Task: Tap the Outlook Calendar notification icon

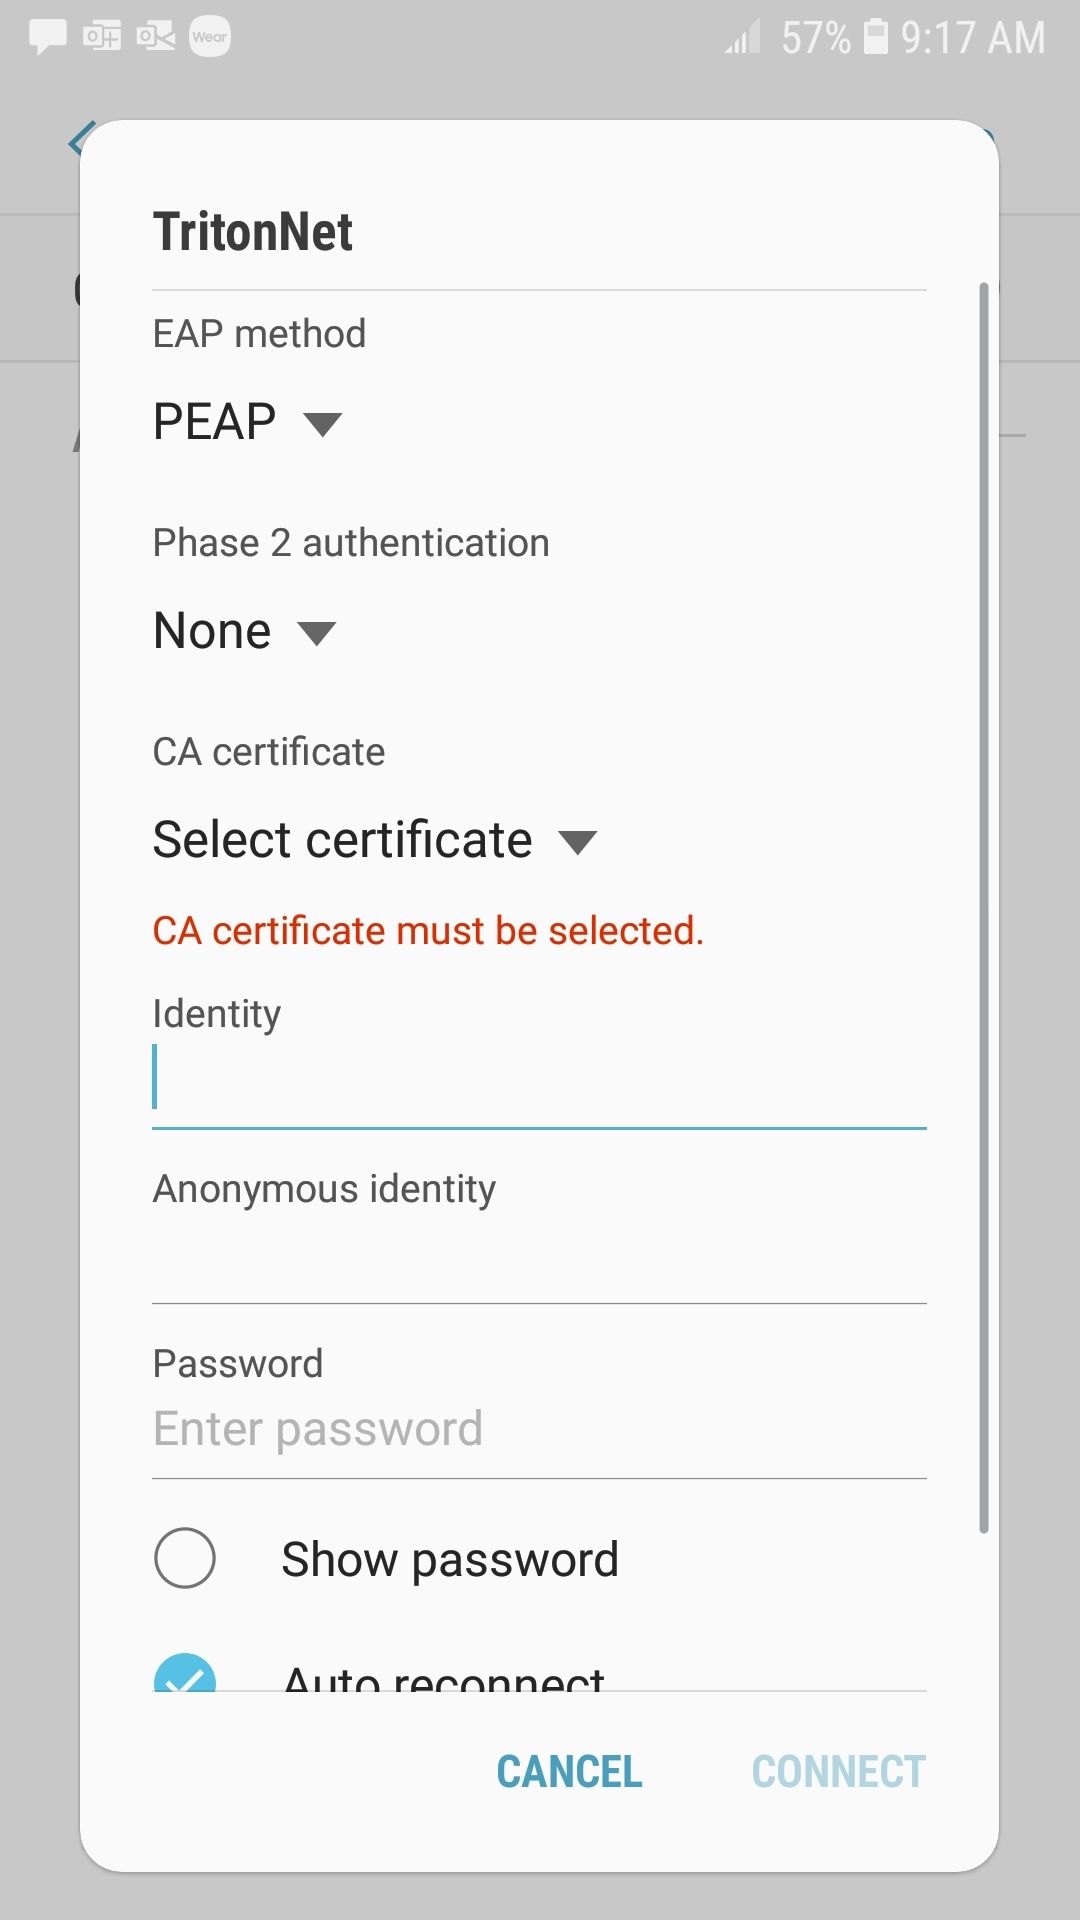Action: click(103, 36)
